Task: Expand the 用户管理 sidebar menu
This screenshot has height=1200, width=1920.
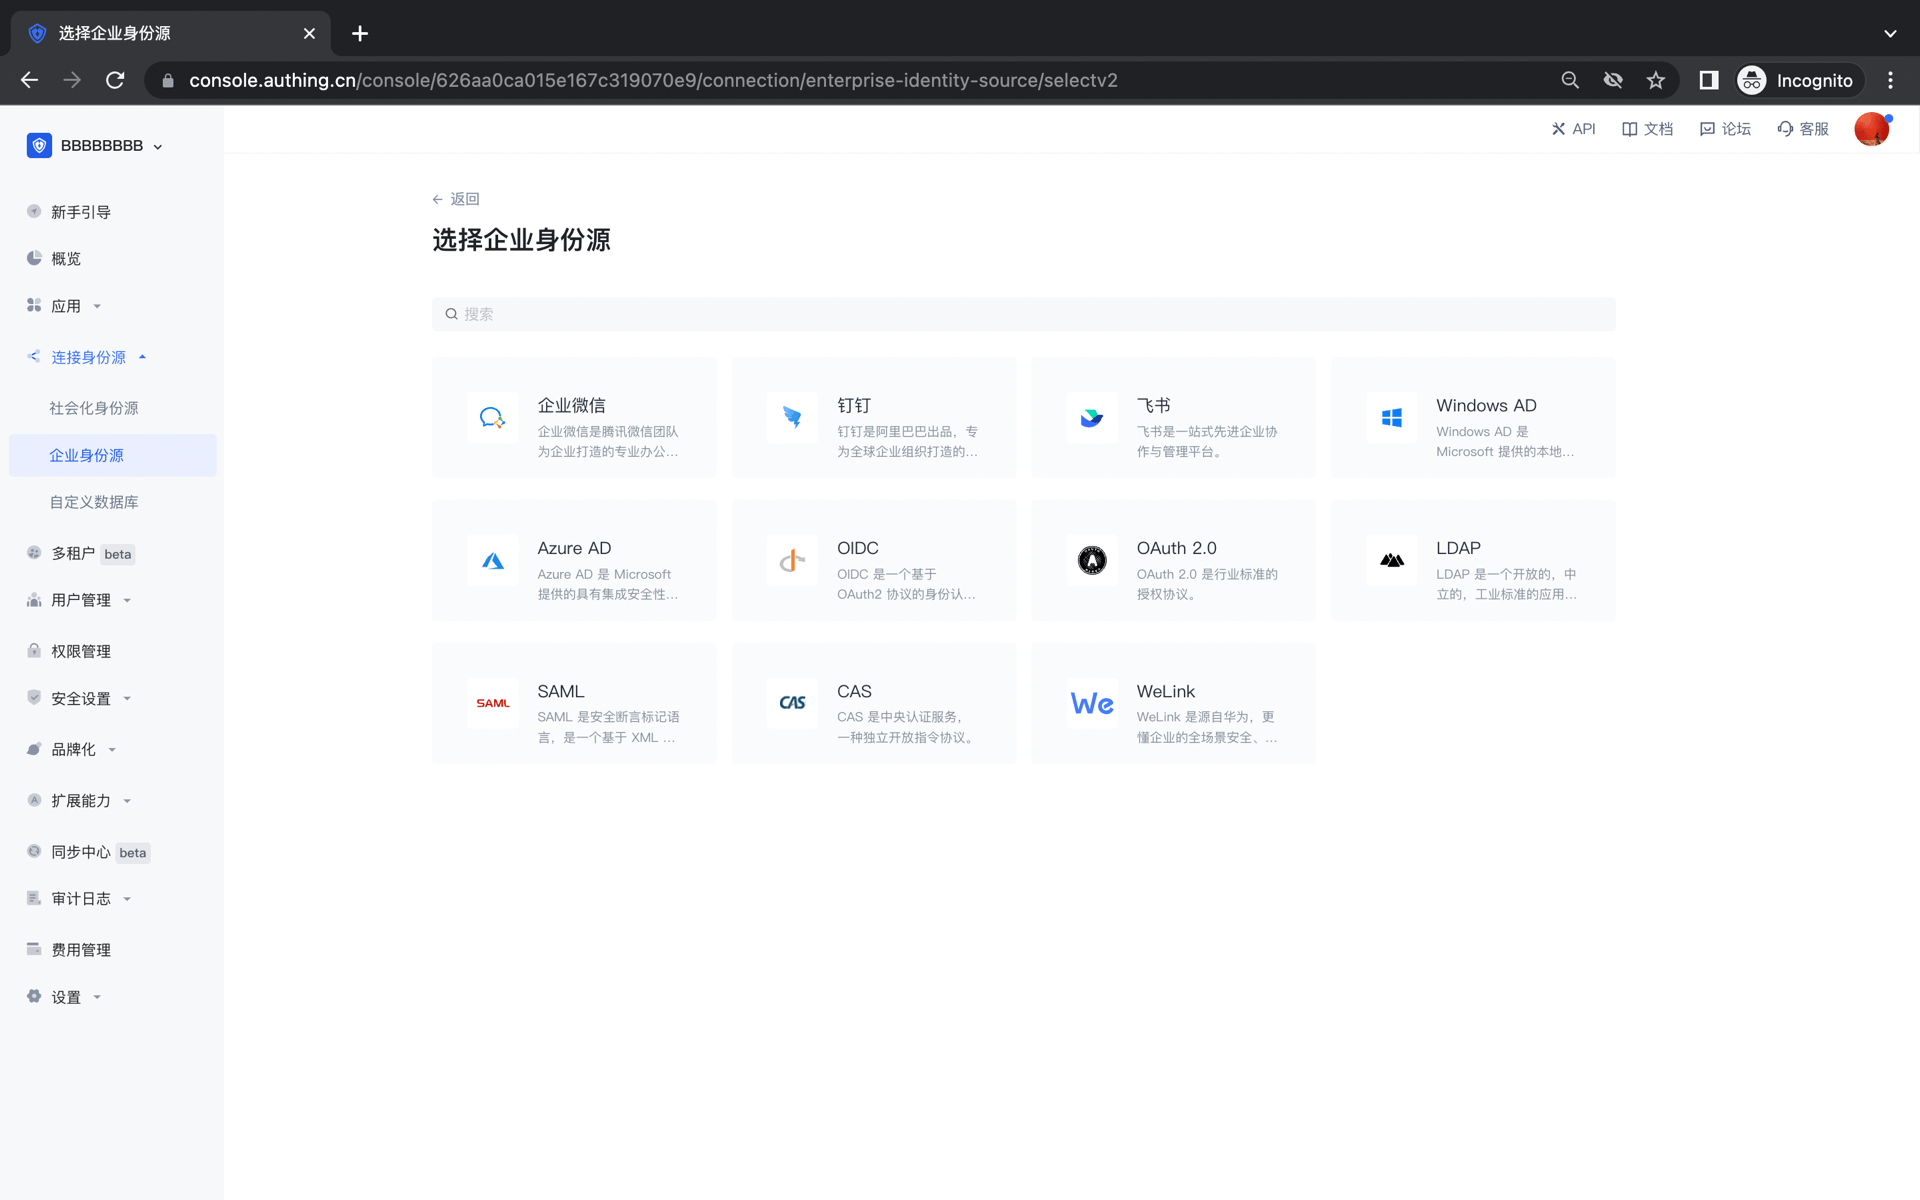Action: click(81, 600)
